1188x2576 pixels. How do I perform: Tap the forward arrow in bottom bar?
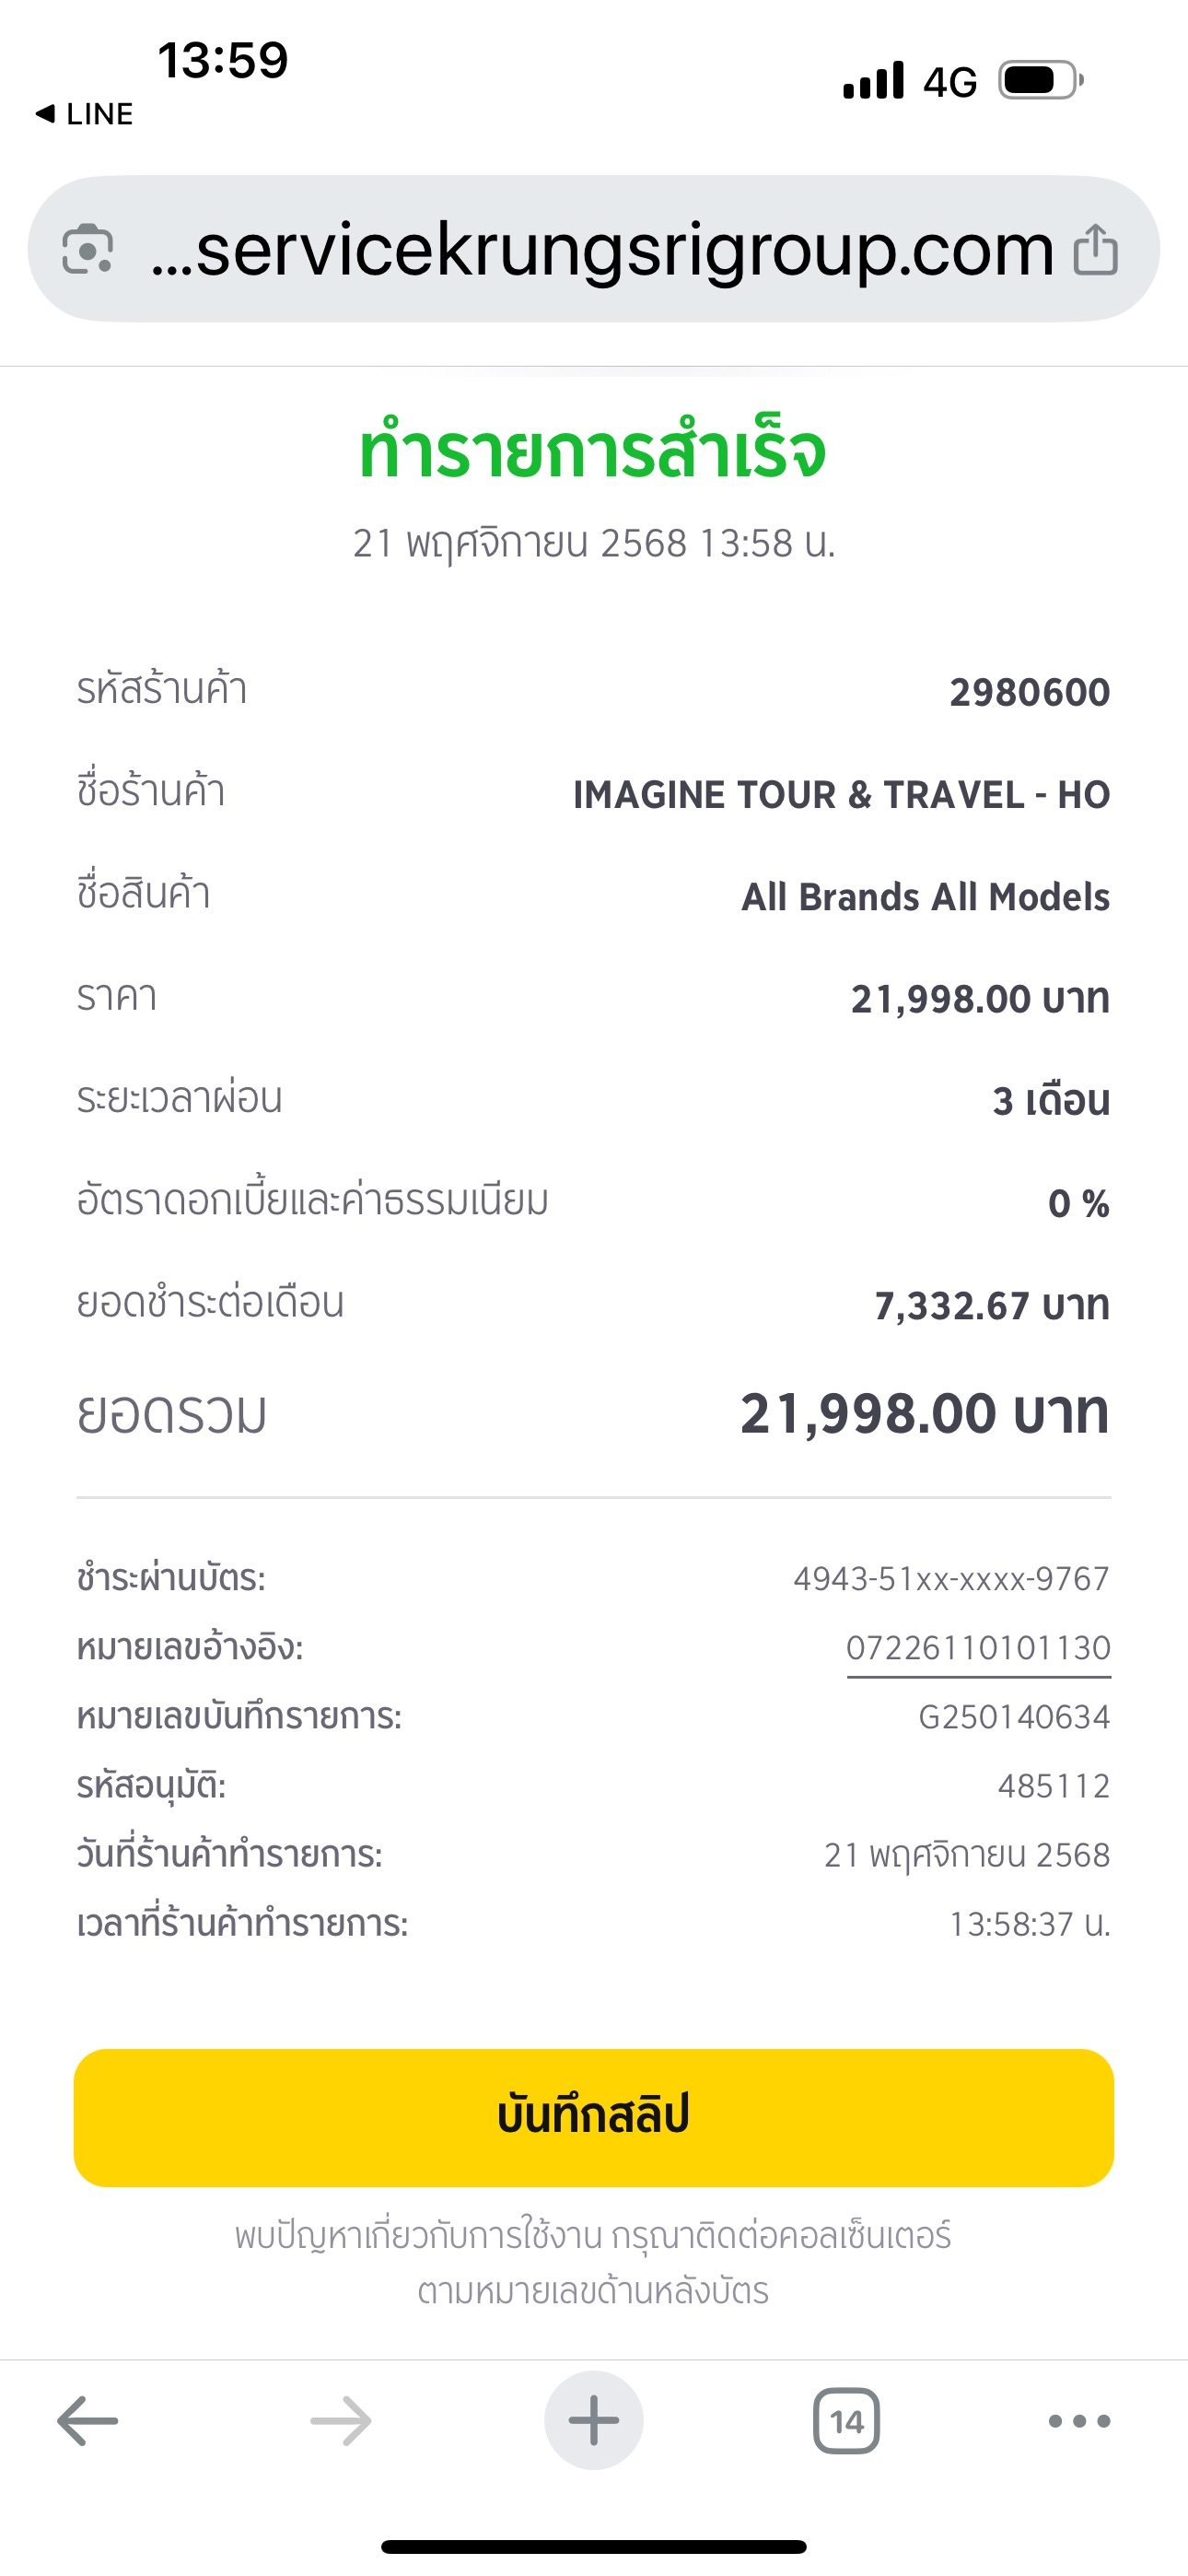[x=341, y=2421]
